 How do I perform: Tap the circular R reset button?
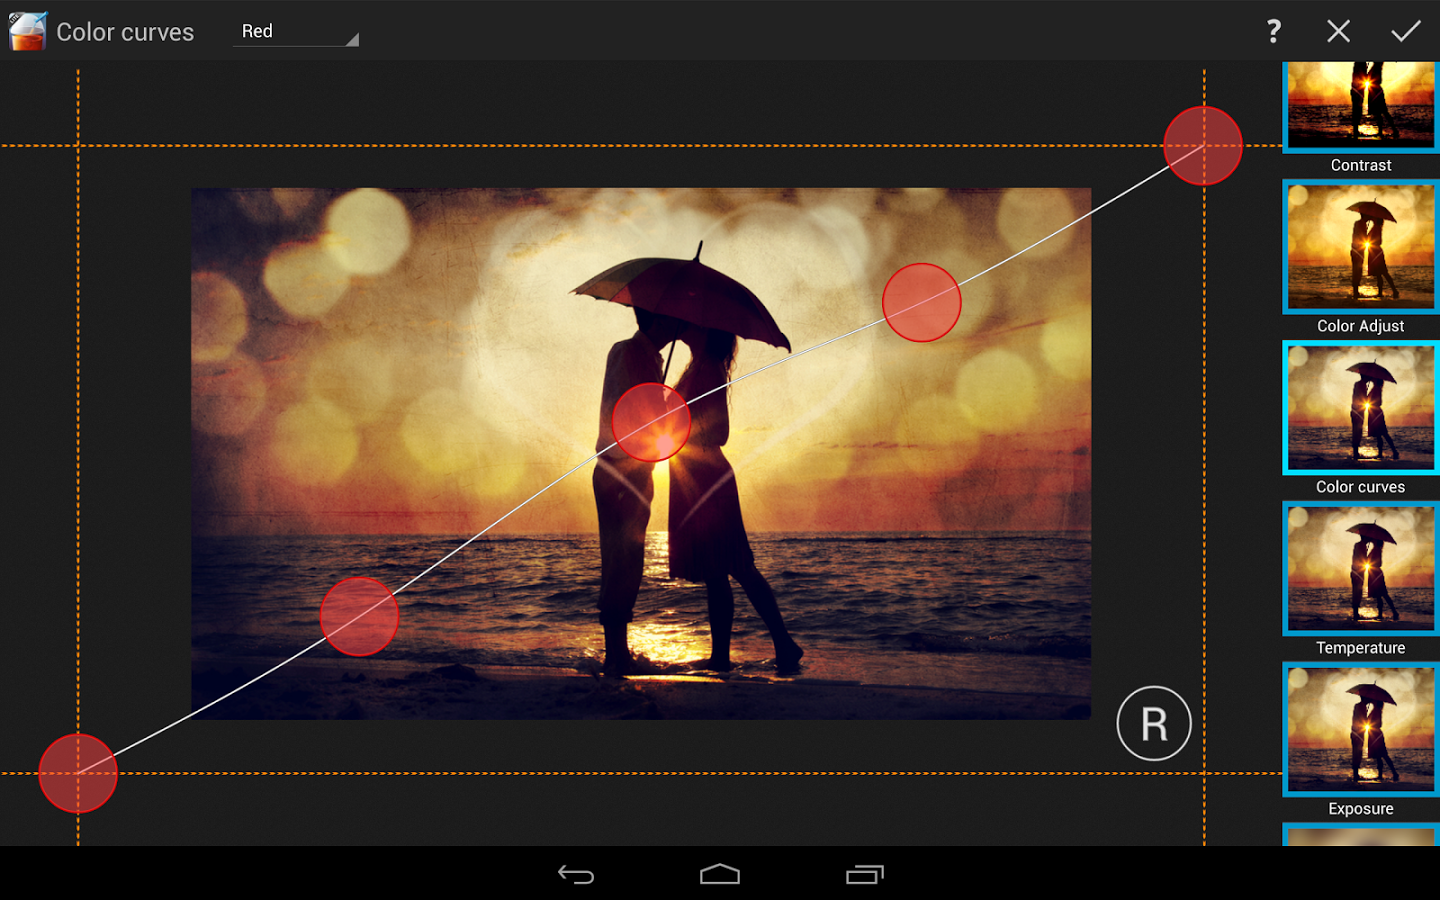tap(1154, 723)
